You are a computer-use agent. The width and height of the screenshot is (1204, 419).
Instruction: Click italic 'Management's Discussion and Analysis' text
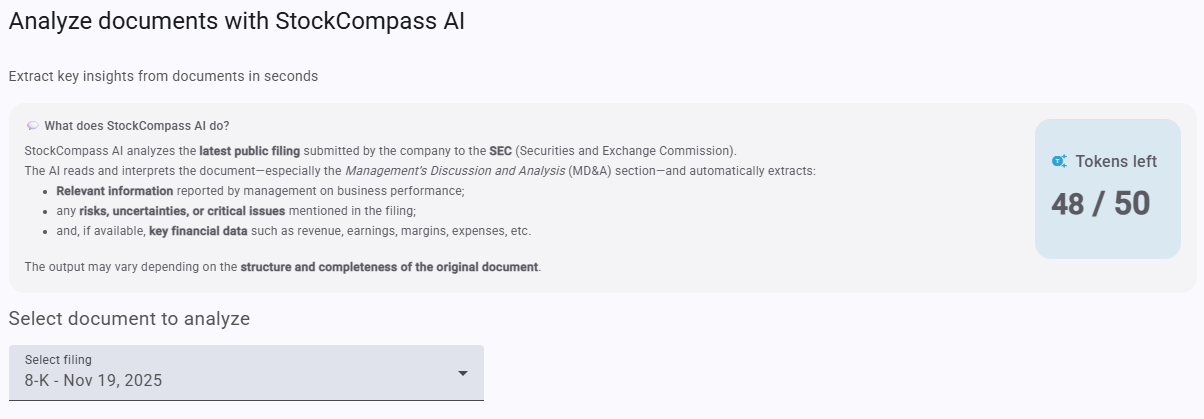click(x=453, y=171)
